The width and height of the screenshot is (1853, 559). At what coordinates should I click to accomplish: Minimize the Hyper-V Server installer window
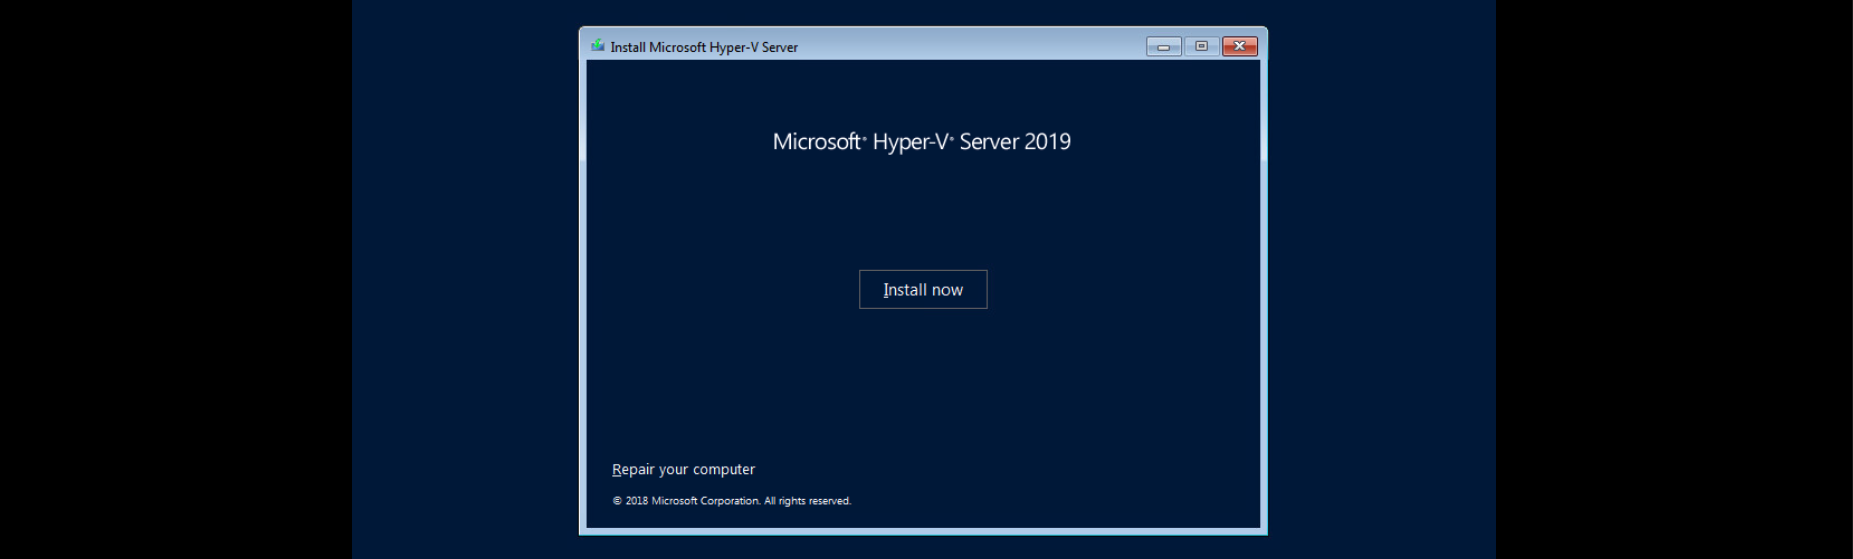1163,46
